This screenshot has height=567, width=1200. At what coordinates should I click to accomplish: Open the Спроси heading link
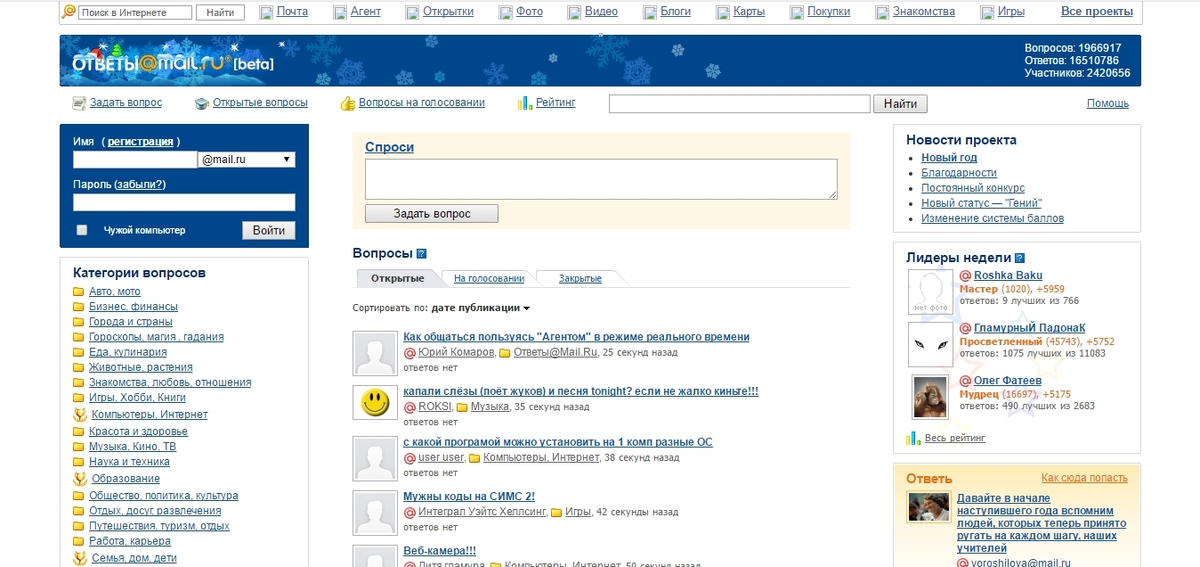pyautogui.click(x=389, y=147)
